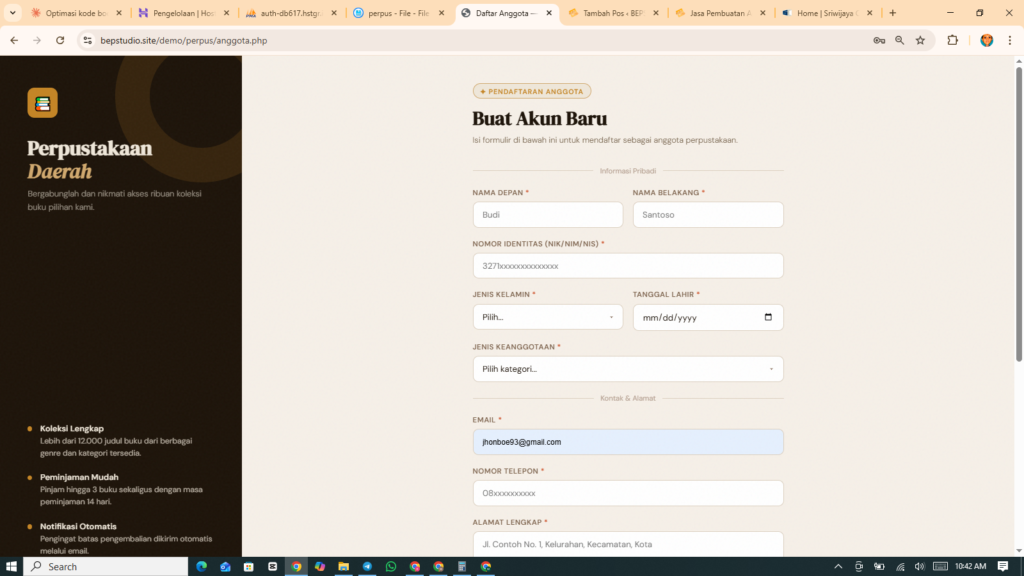Viewport: 1024px width, 576px height.
Task: Open the Jenis Kelamin selection dropdown
Action: tap(547, 317)
